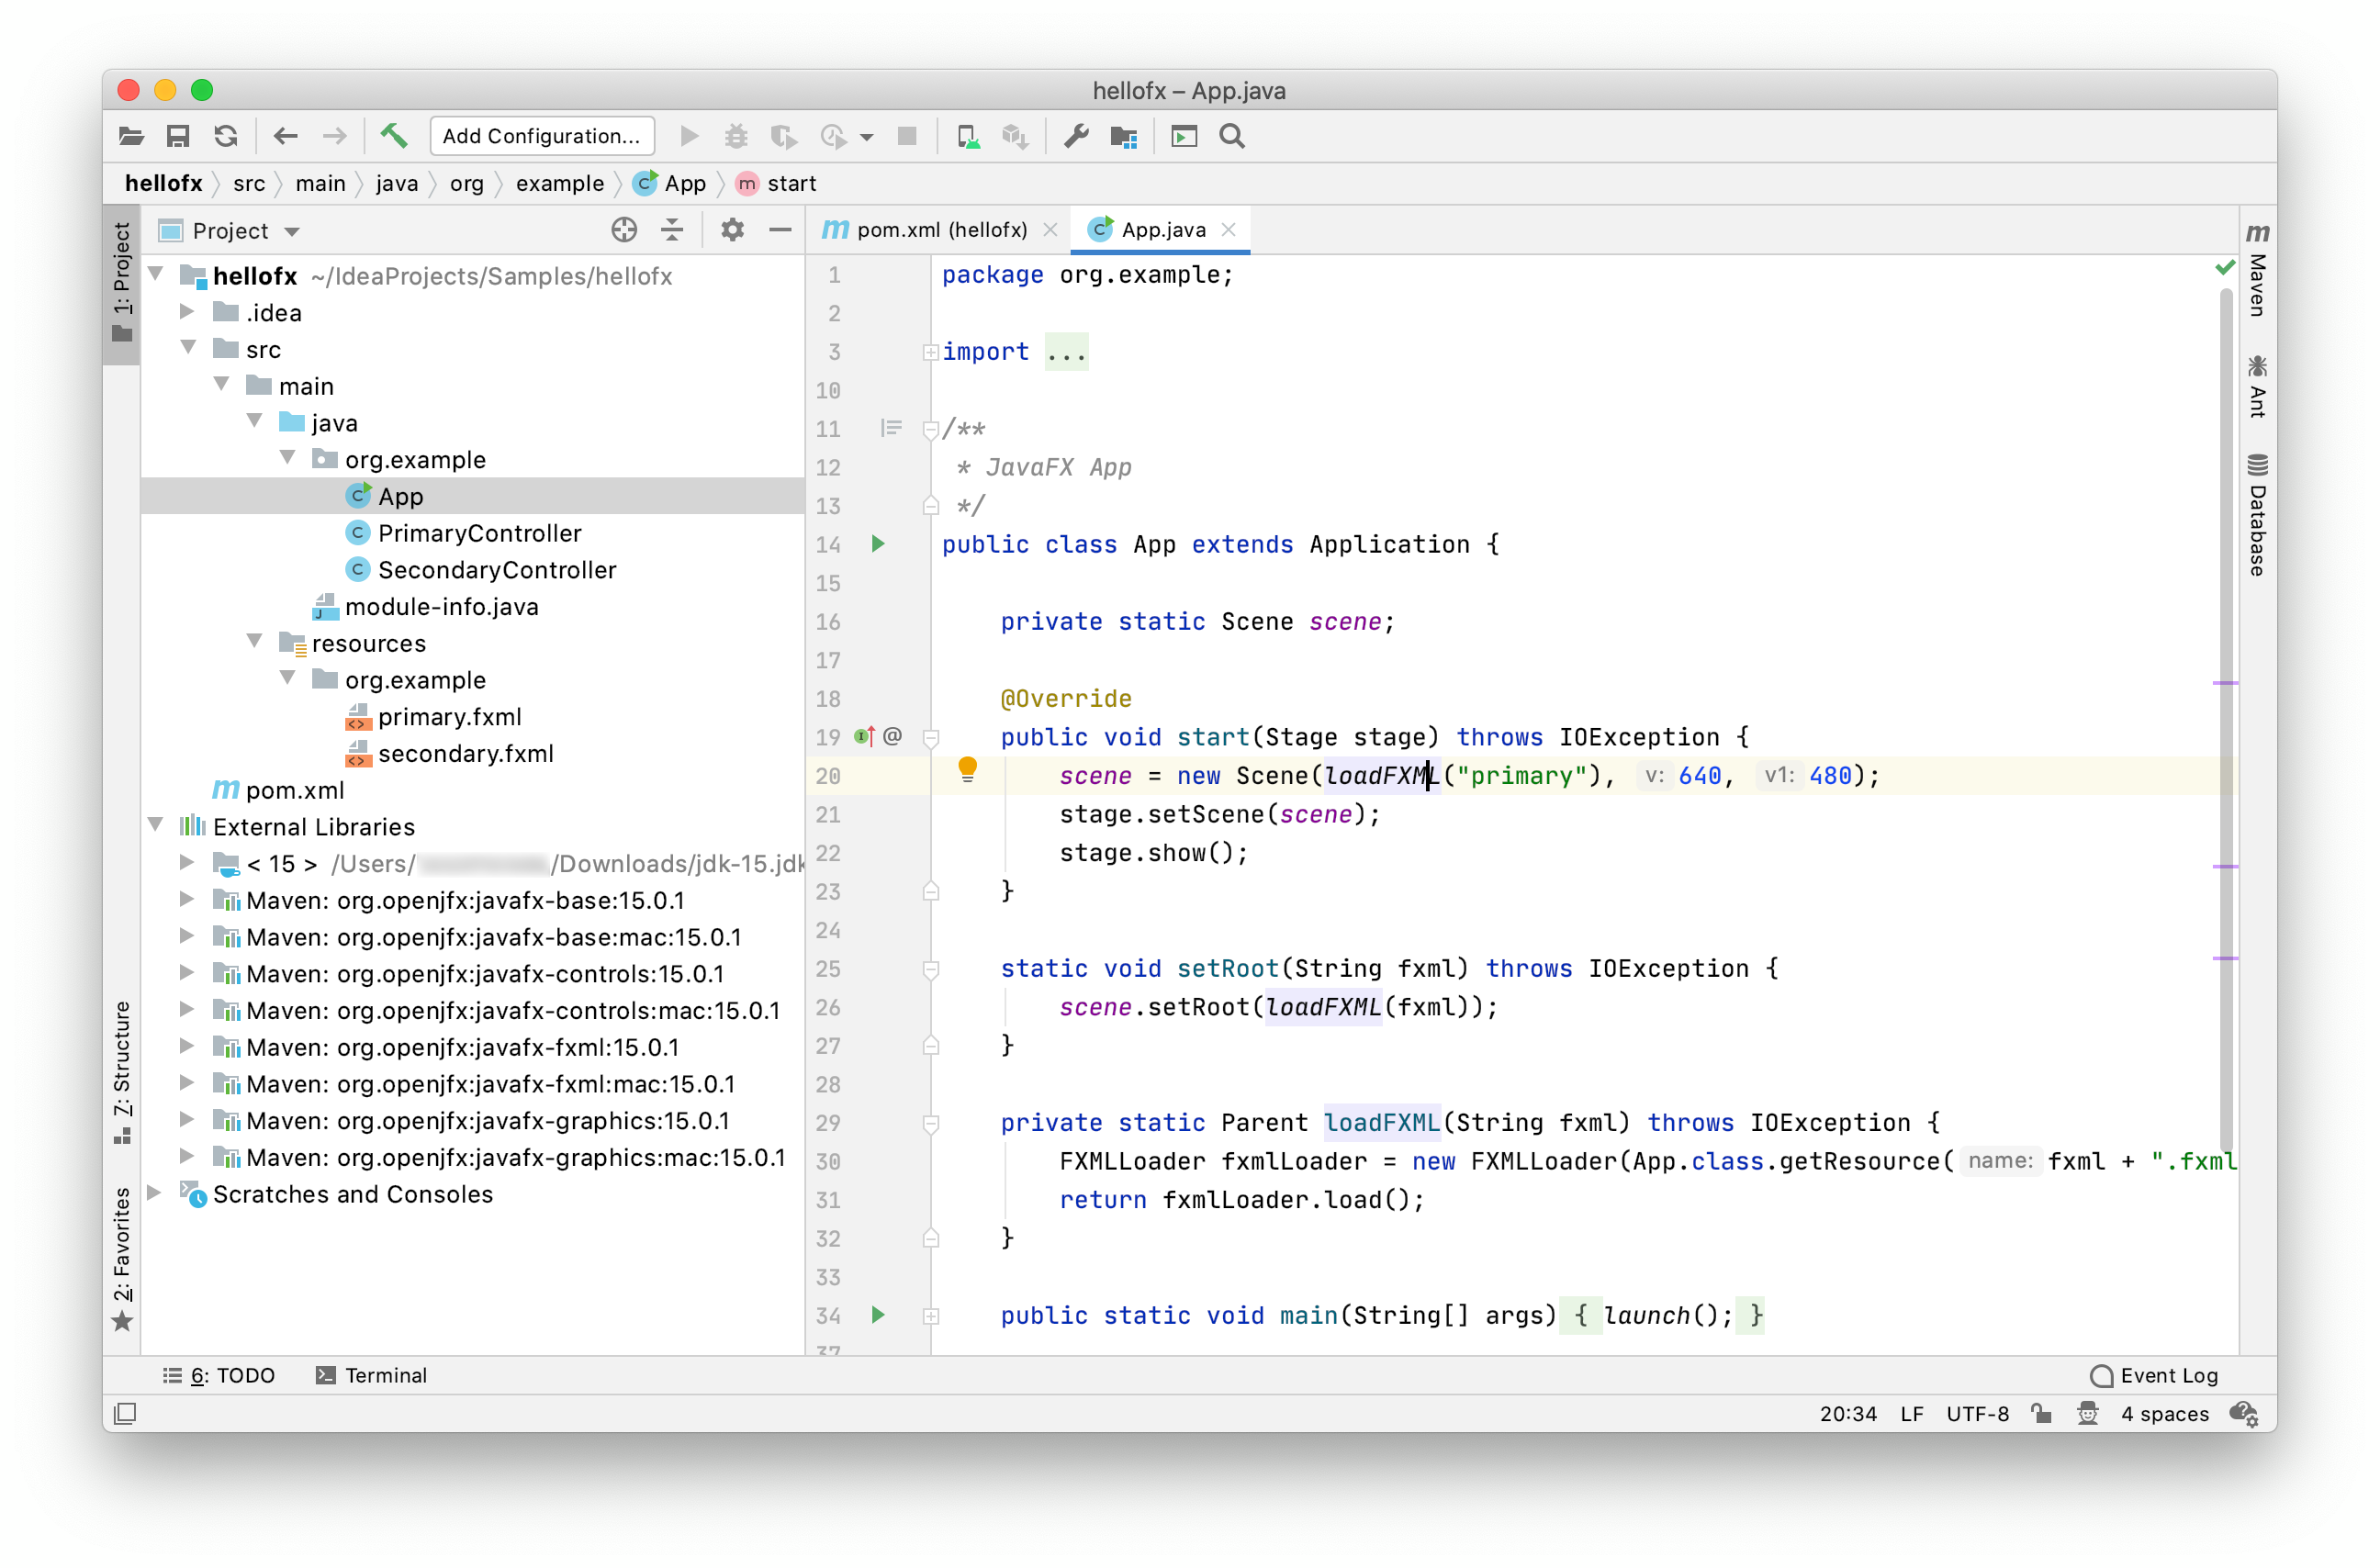Expand the .idea folder
Viewport: 2380px width, 1568px height.
click(x=187, y=312)
